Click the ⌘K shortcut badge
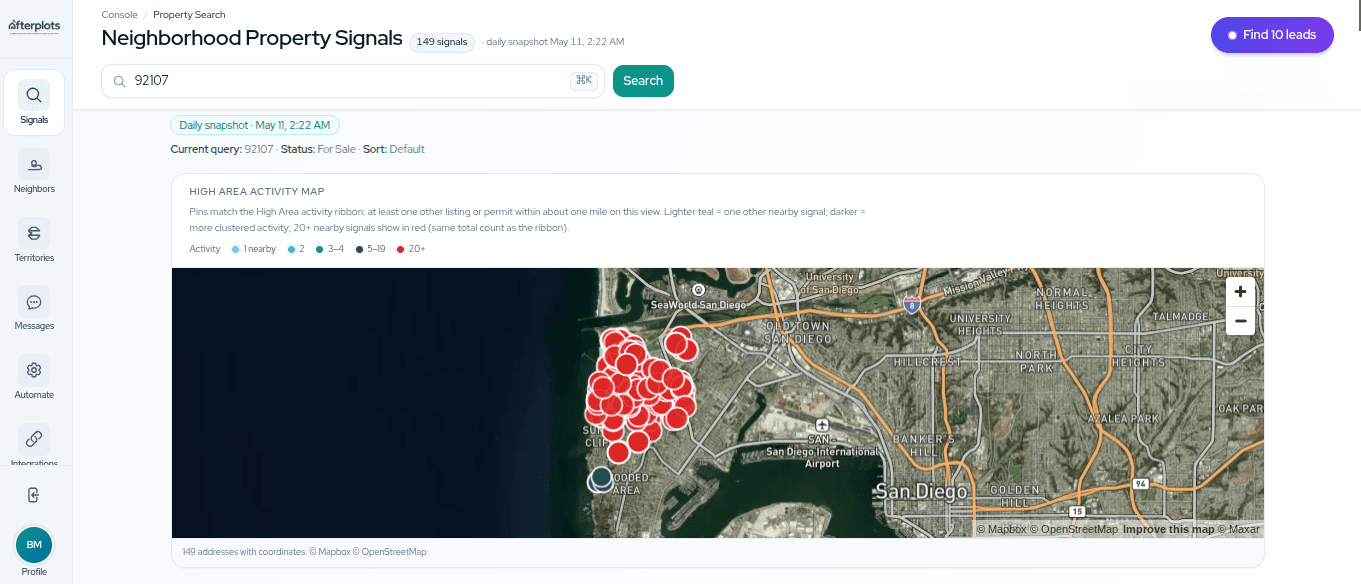 (x=584, y=81)
